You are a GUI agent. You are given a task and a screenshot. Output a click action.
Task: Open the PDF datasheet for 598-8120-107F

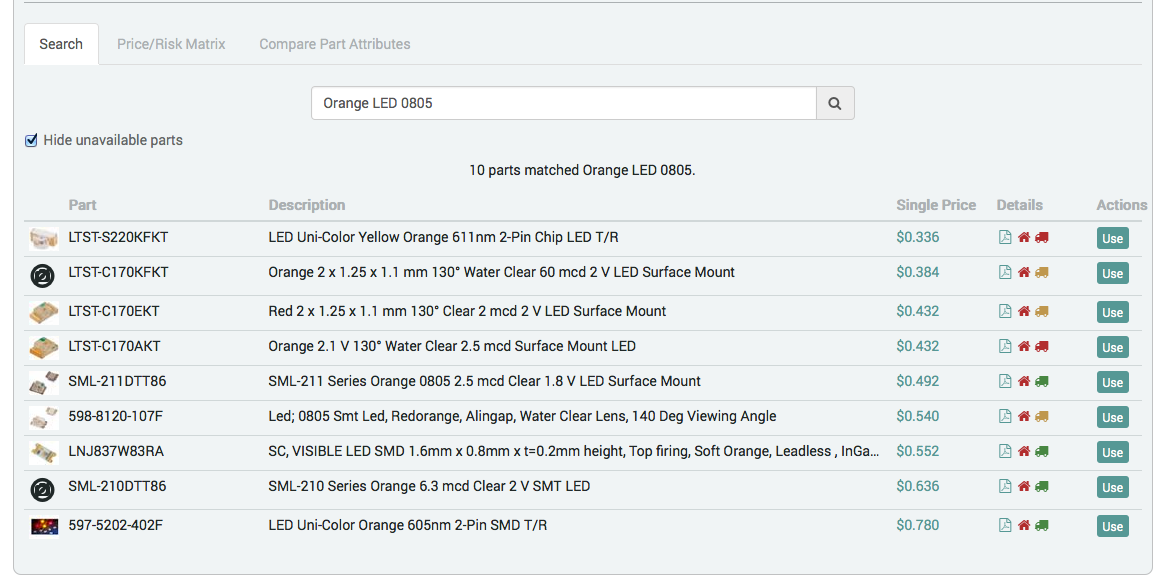click(1005, 416)
